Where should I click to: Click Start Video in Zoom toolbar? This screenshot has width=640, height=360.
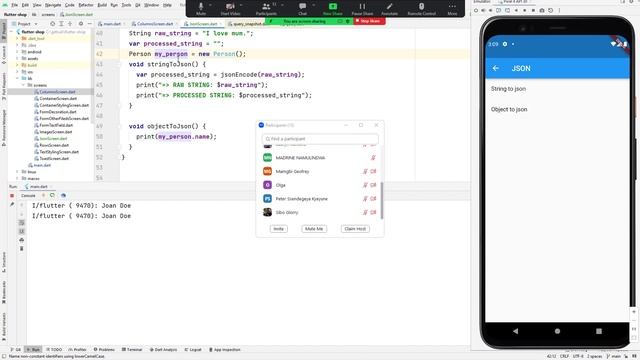tap(230, 8)
